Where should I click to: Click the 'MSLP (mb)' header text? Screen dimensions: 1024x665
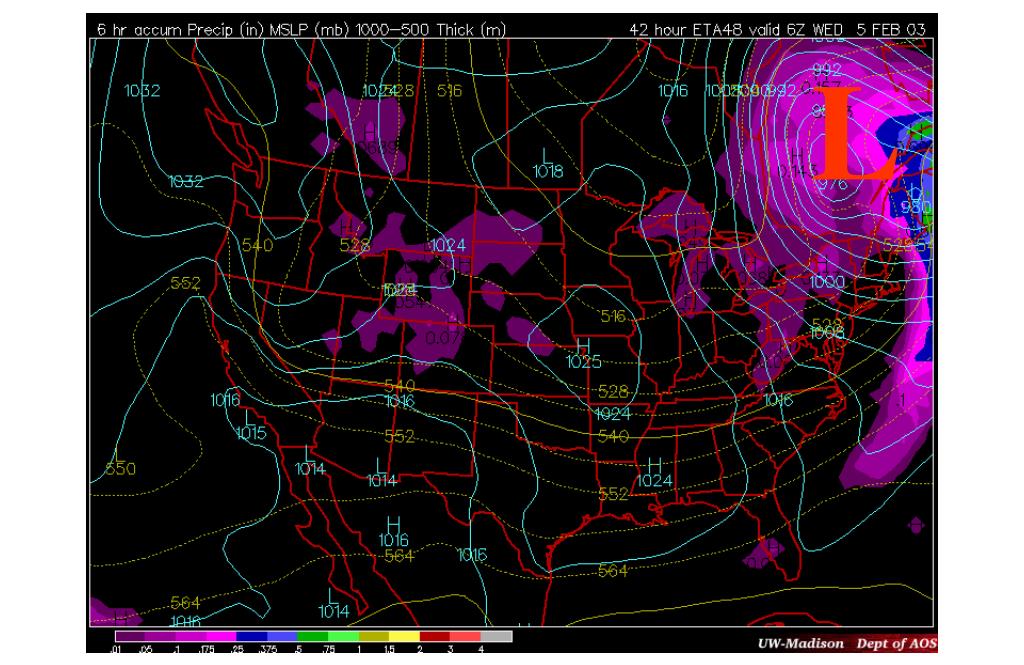(310, 29)
